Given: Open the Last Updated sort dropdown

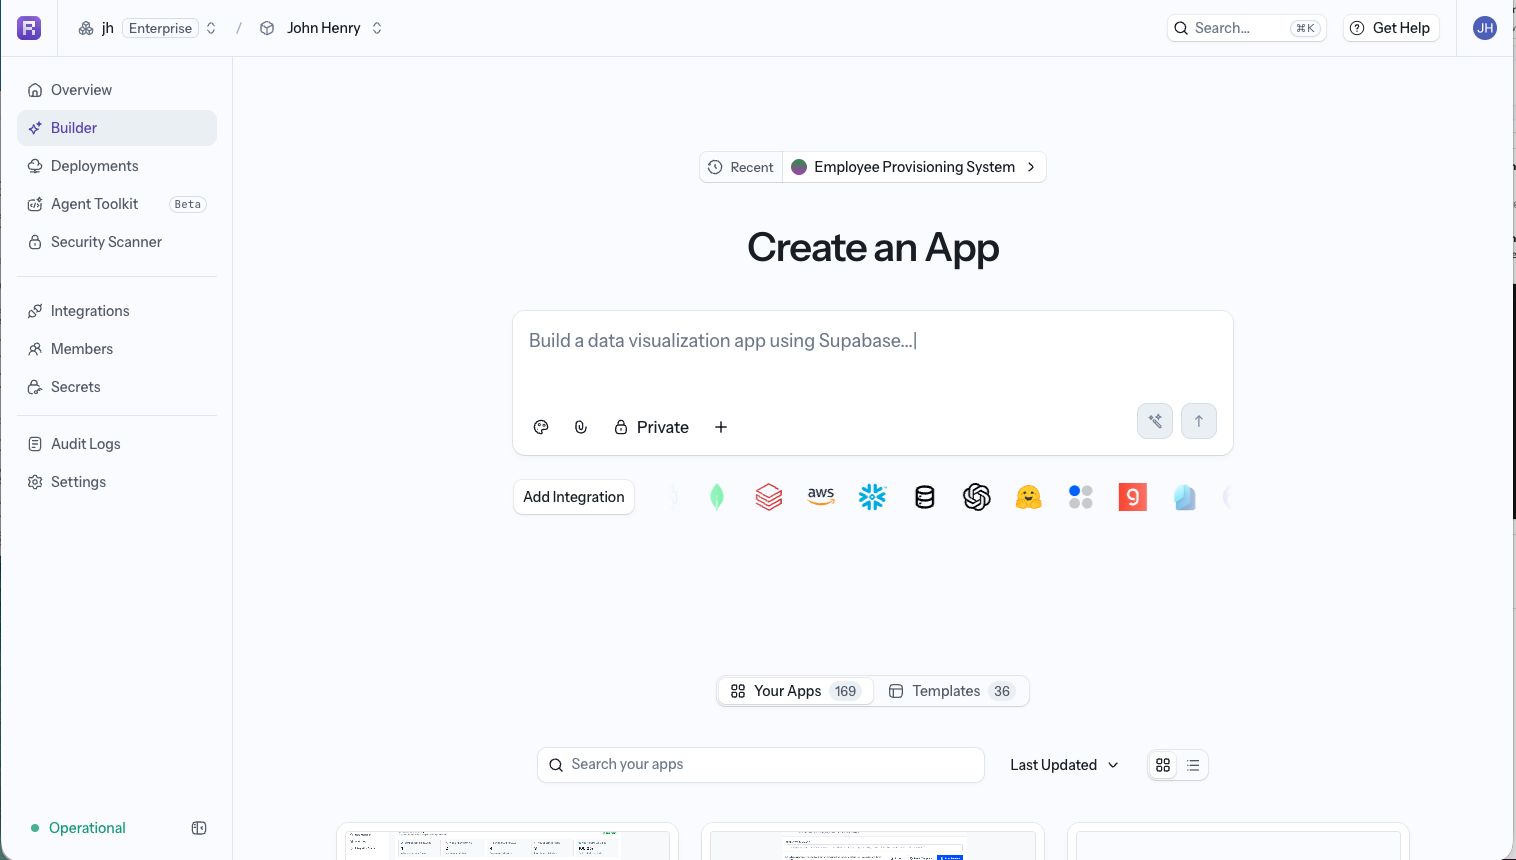Looking at the screenshot, I should 1064,765.
